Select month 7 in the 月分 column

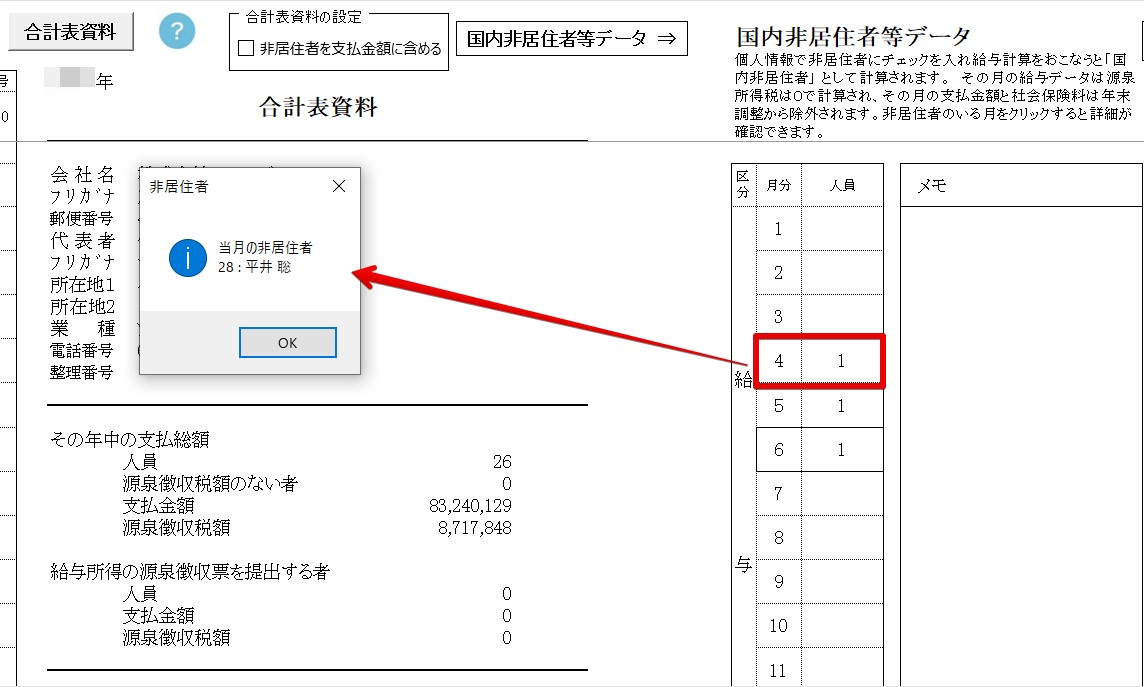coord(779,494)
